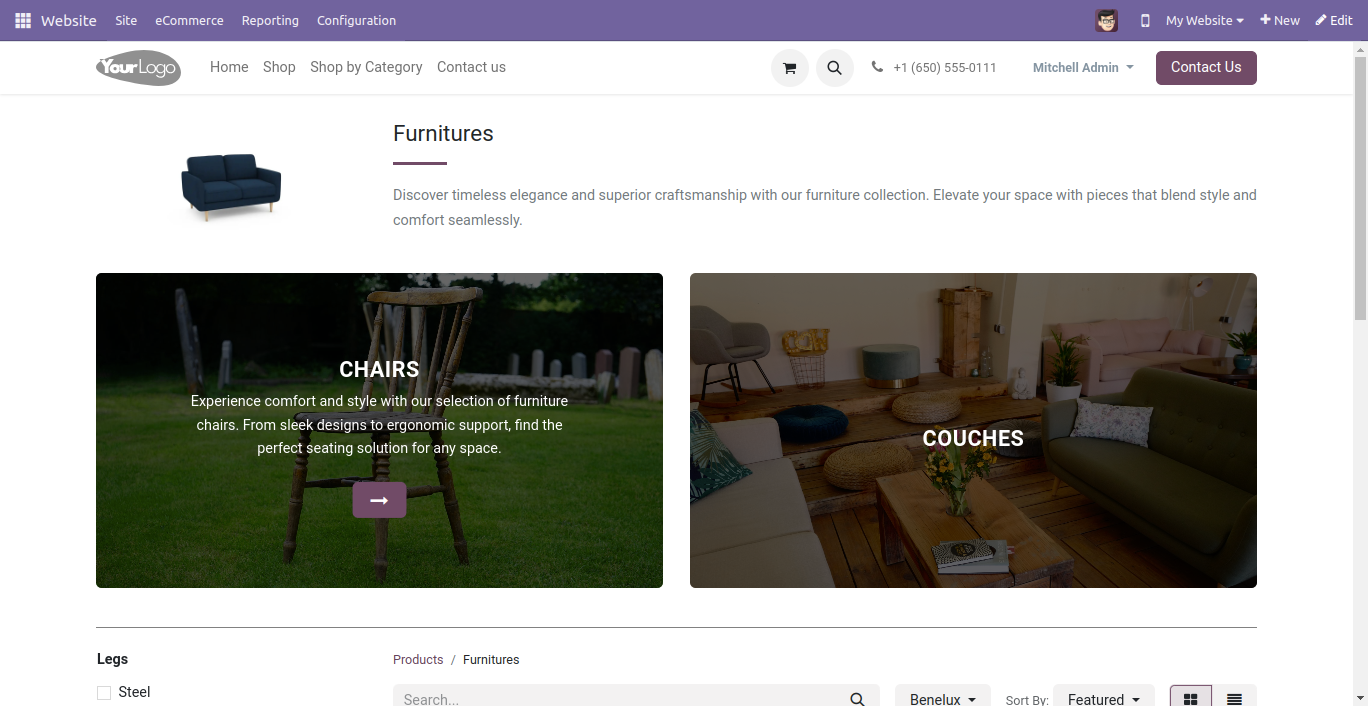1368x706 pixels.
Task: Click the Legs filter heading
Action: tap(112, 659)
